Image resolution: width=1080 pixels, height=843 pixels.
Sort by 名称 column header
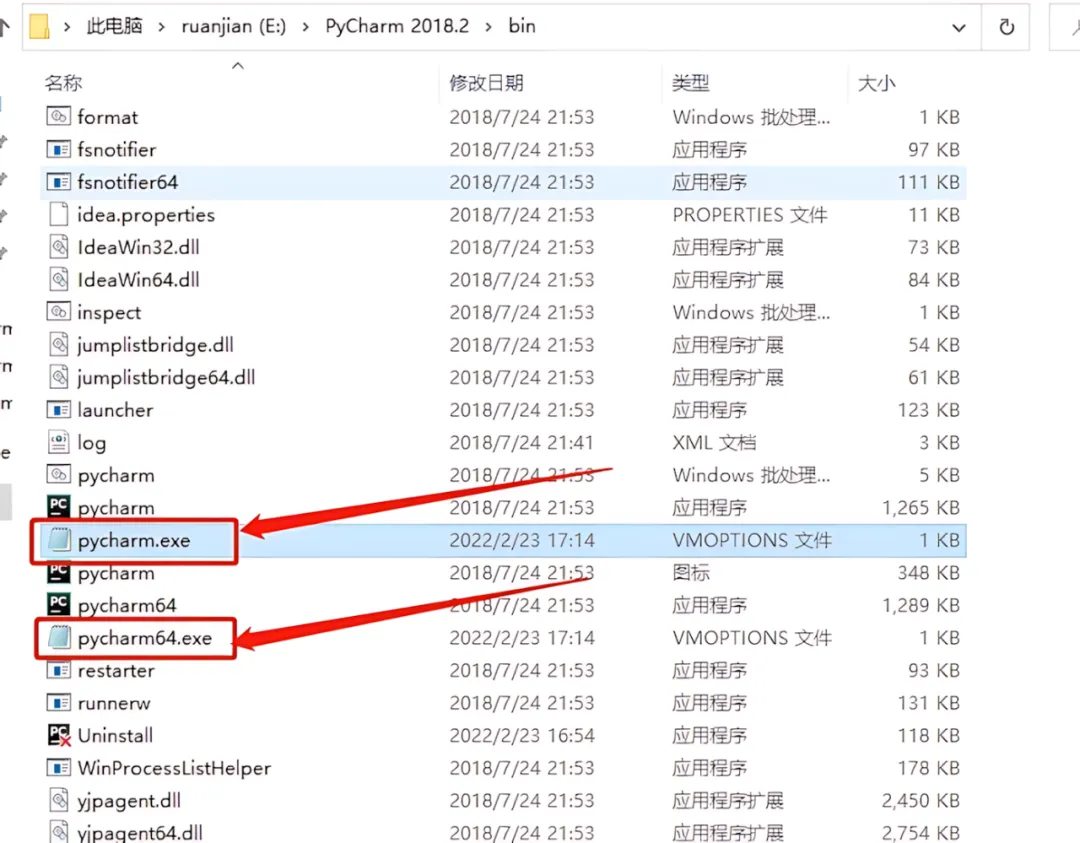(x=63, y=83)
